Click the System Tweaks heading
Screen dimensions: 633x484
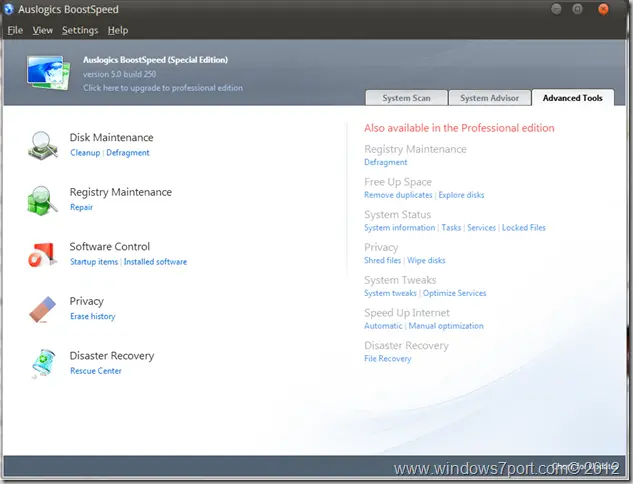pyautogui.click(x=400, y=280)
